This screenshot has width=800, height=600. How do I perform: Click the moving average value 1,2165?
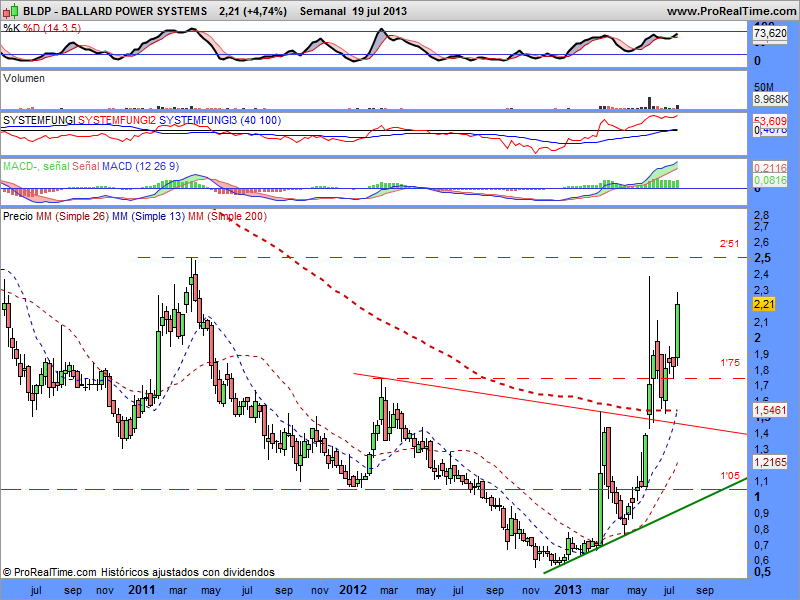tap(770, 462)
